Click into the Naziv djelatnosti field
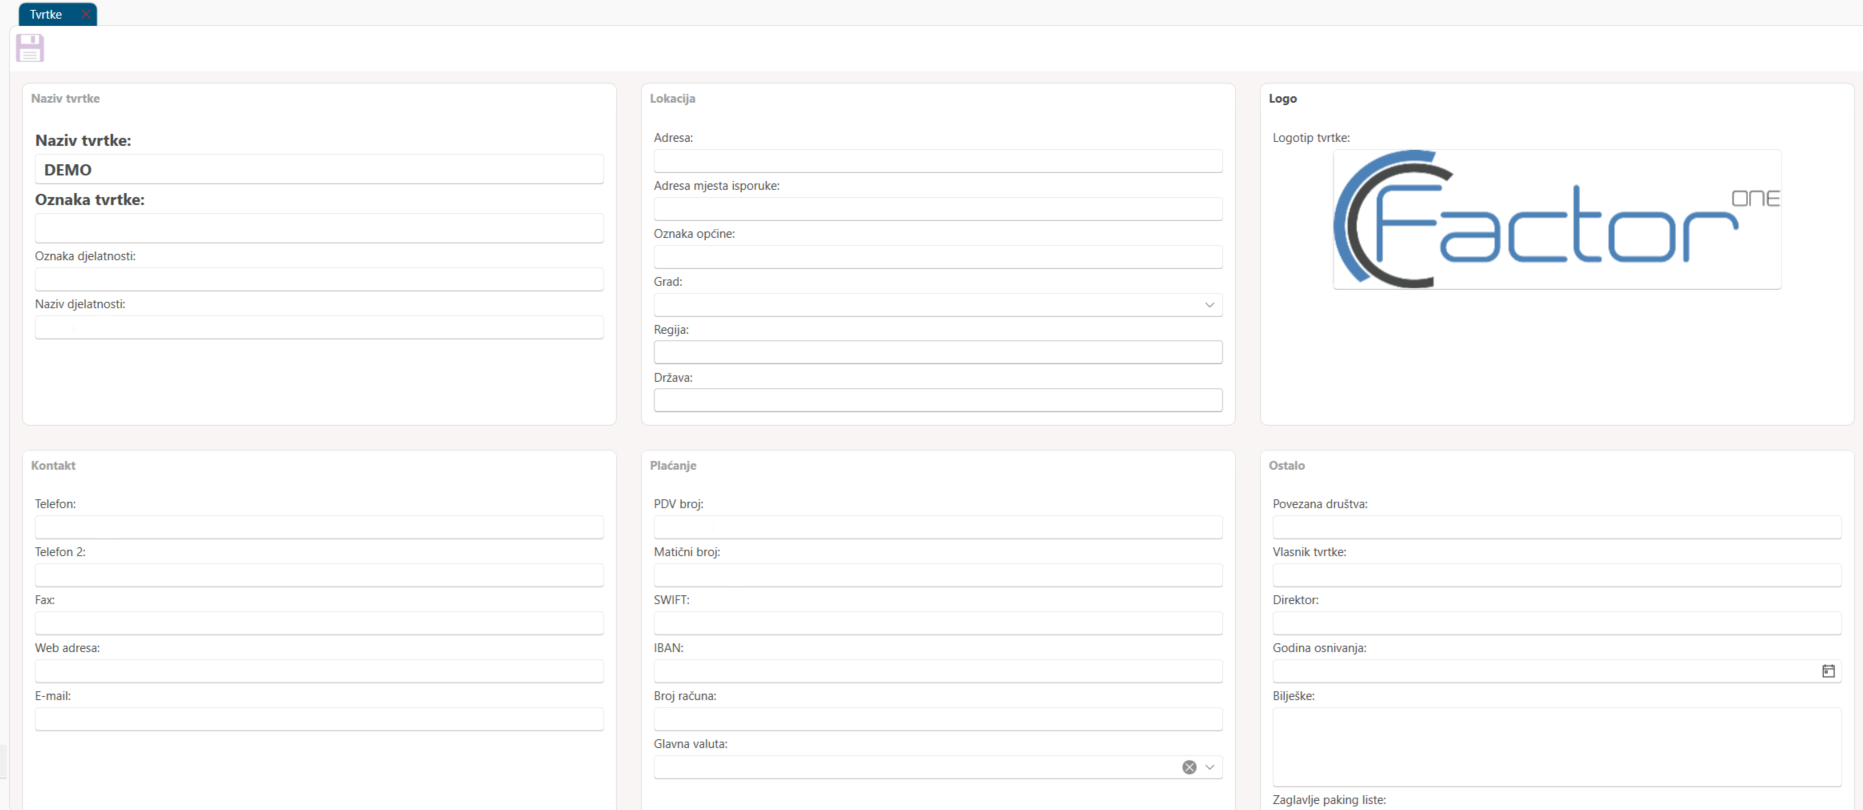 [x=319, y=327]
